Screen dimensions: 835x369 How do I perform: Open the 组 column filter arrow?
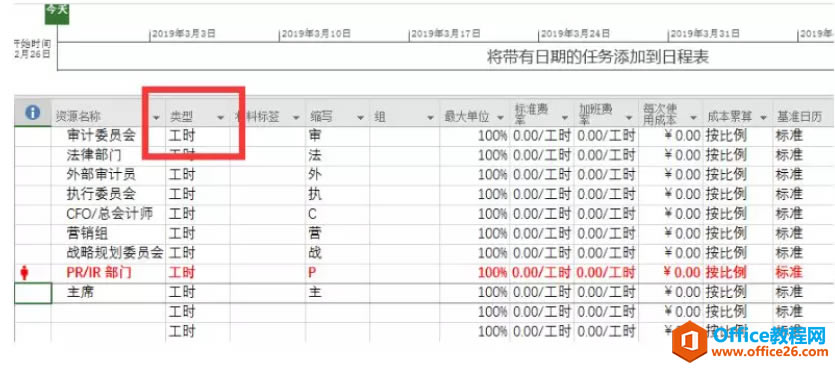tap(430, 117)
